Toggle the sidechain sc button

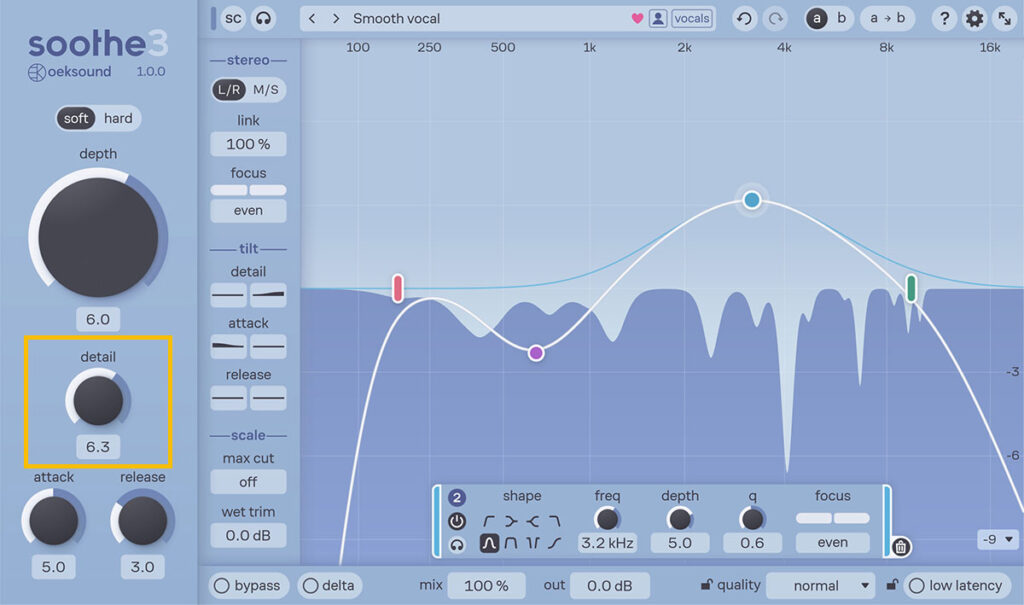pos(233,18)
